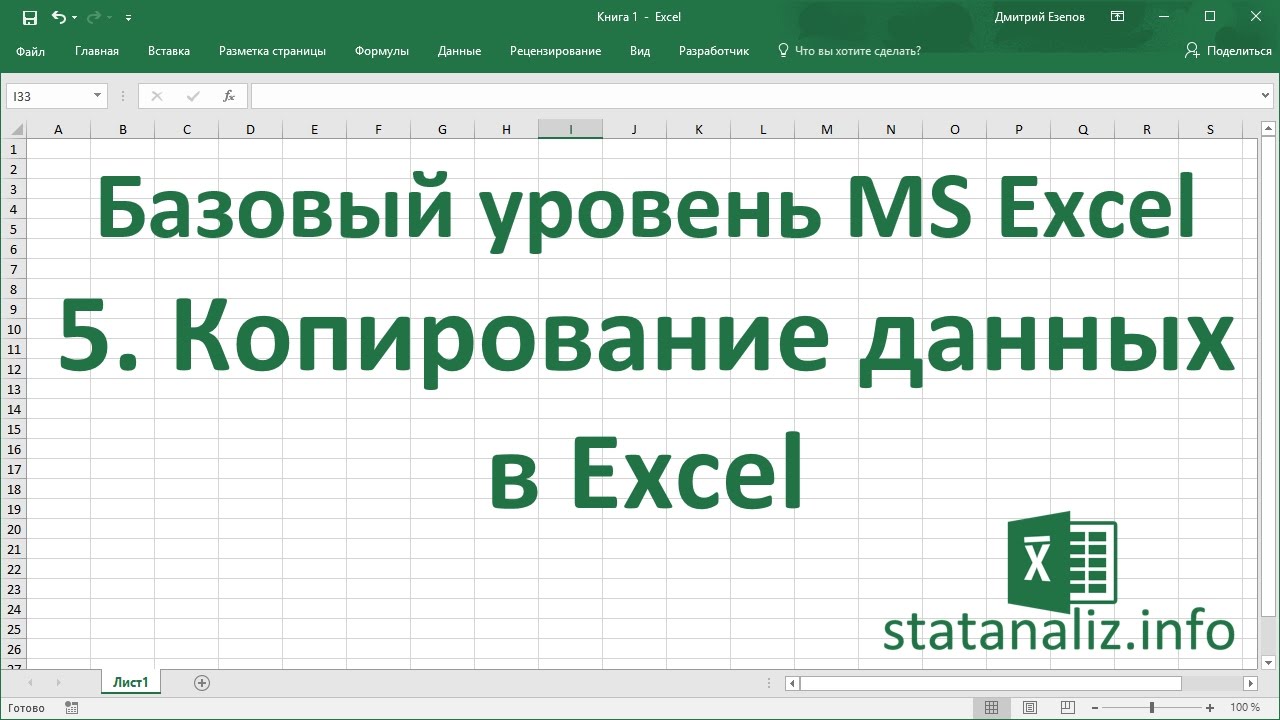Select row 1 header
Screen dimensions: 1280x720
pyautogui.click(x=14, y=149)
